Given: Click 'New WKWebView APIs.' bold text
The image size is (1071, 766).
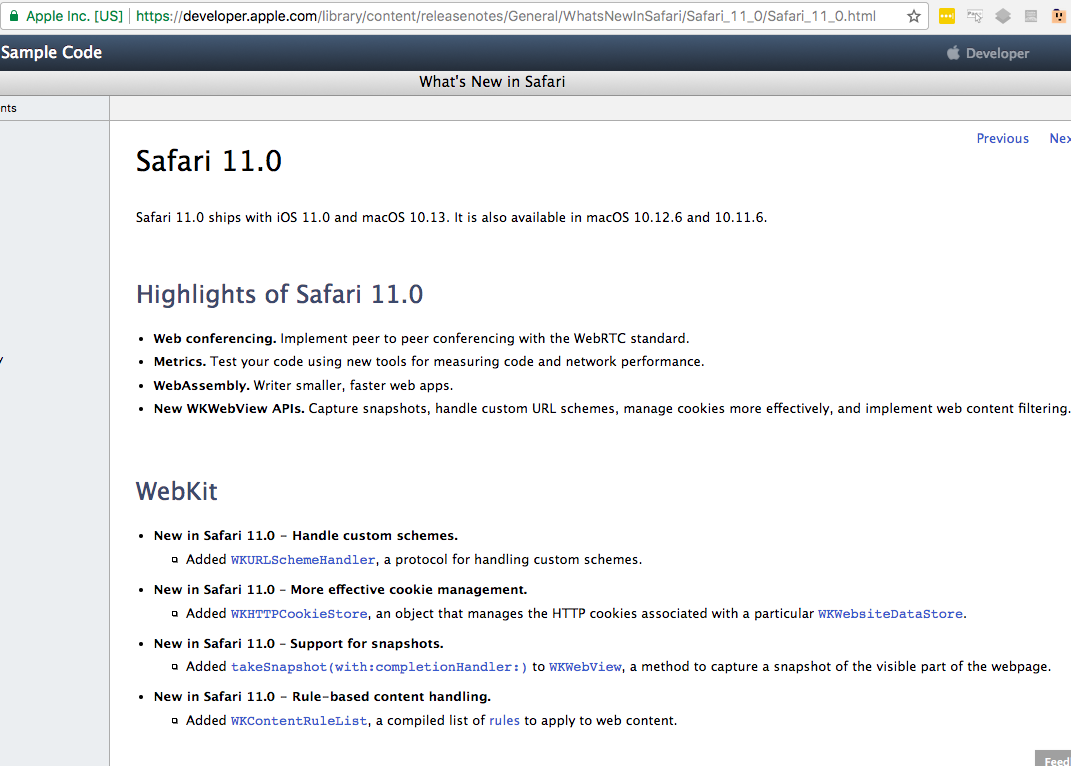Looking at the screenshot, I should coord(229,409).
